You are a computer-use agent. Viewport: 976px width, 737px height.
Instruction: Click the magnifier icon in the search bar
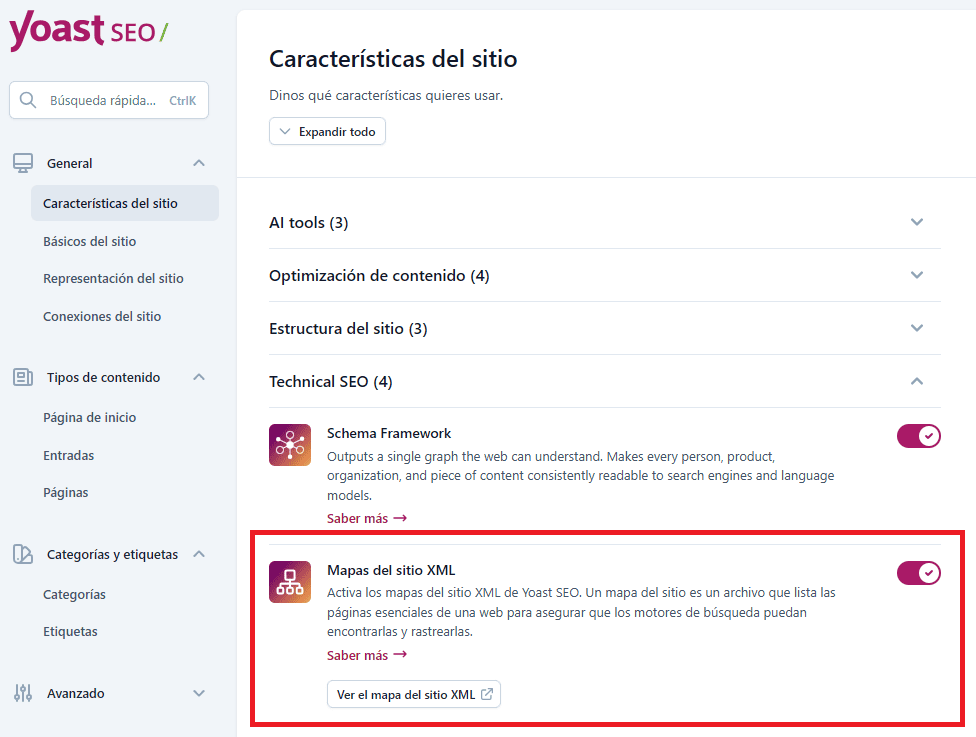(28, 100)
